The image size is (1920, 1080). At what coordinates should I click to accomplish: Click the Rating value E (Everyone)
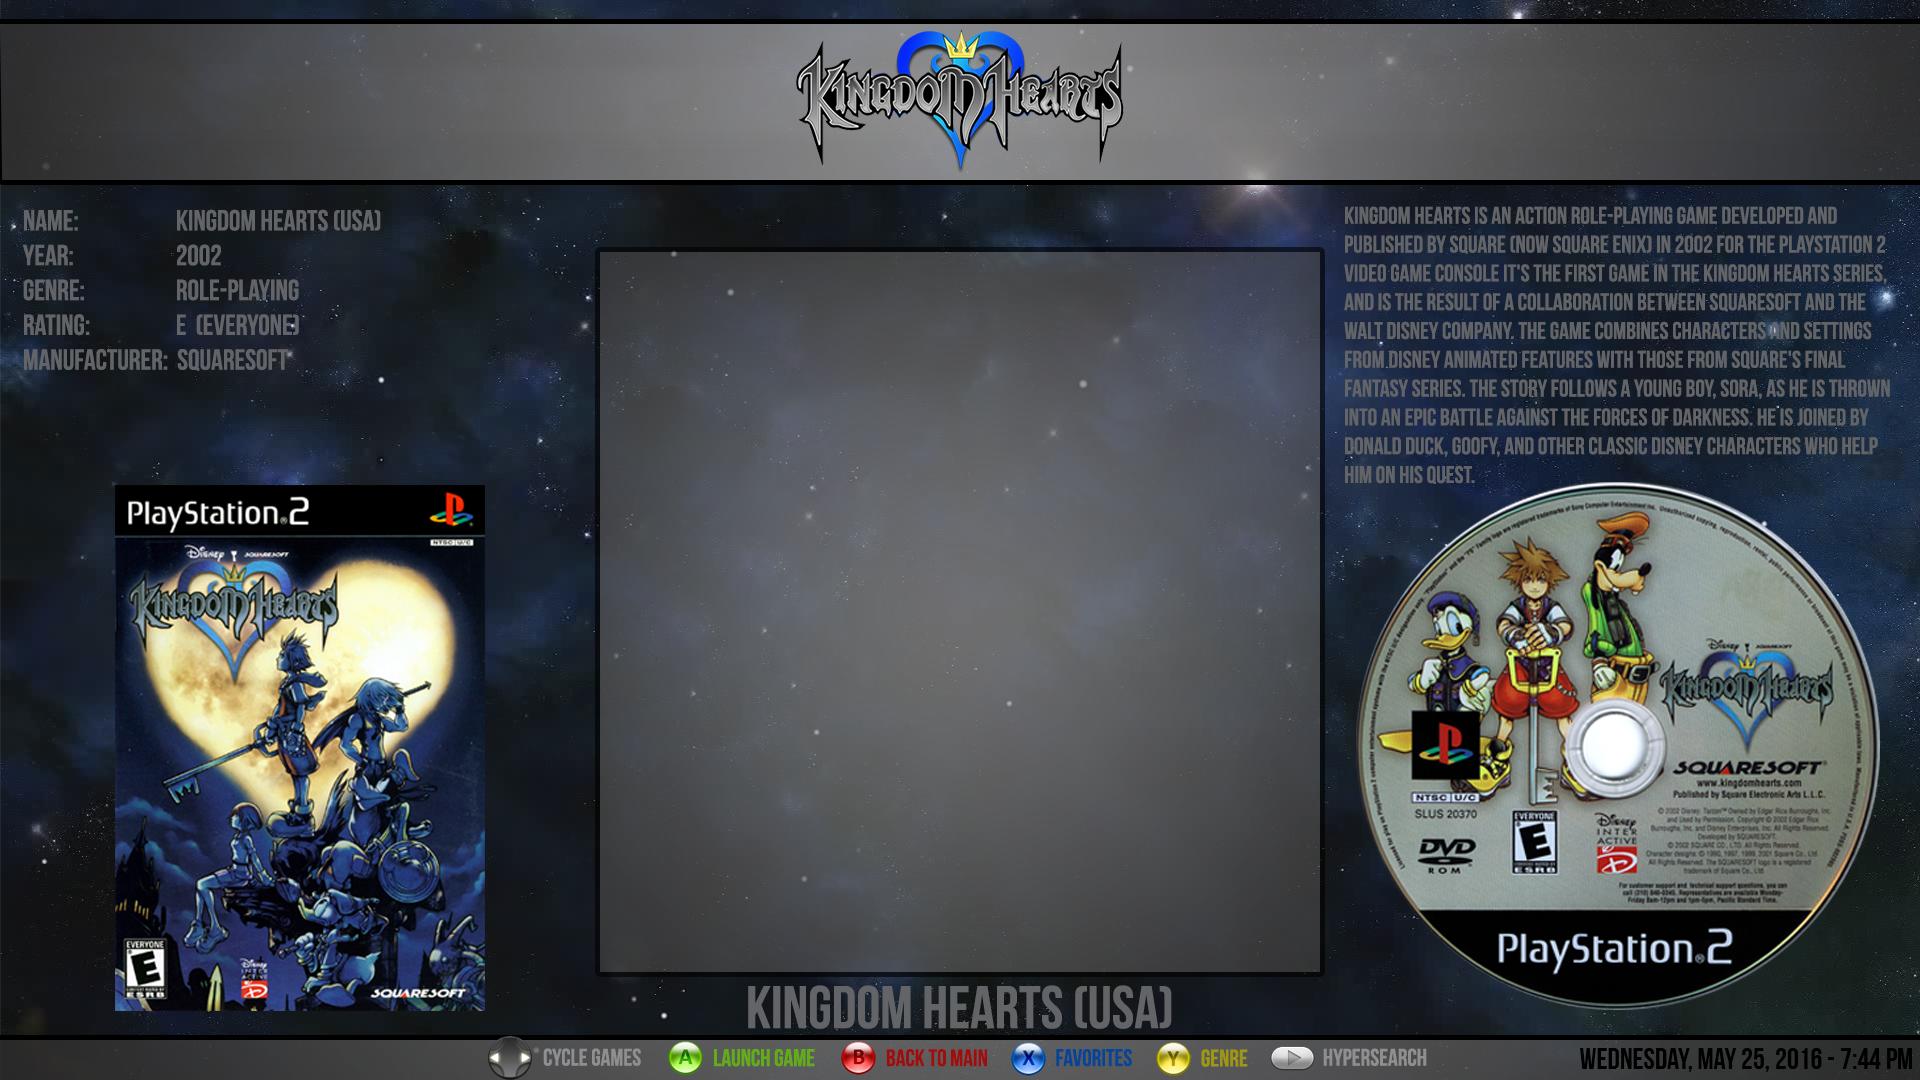238,326
